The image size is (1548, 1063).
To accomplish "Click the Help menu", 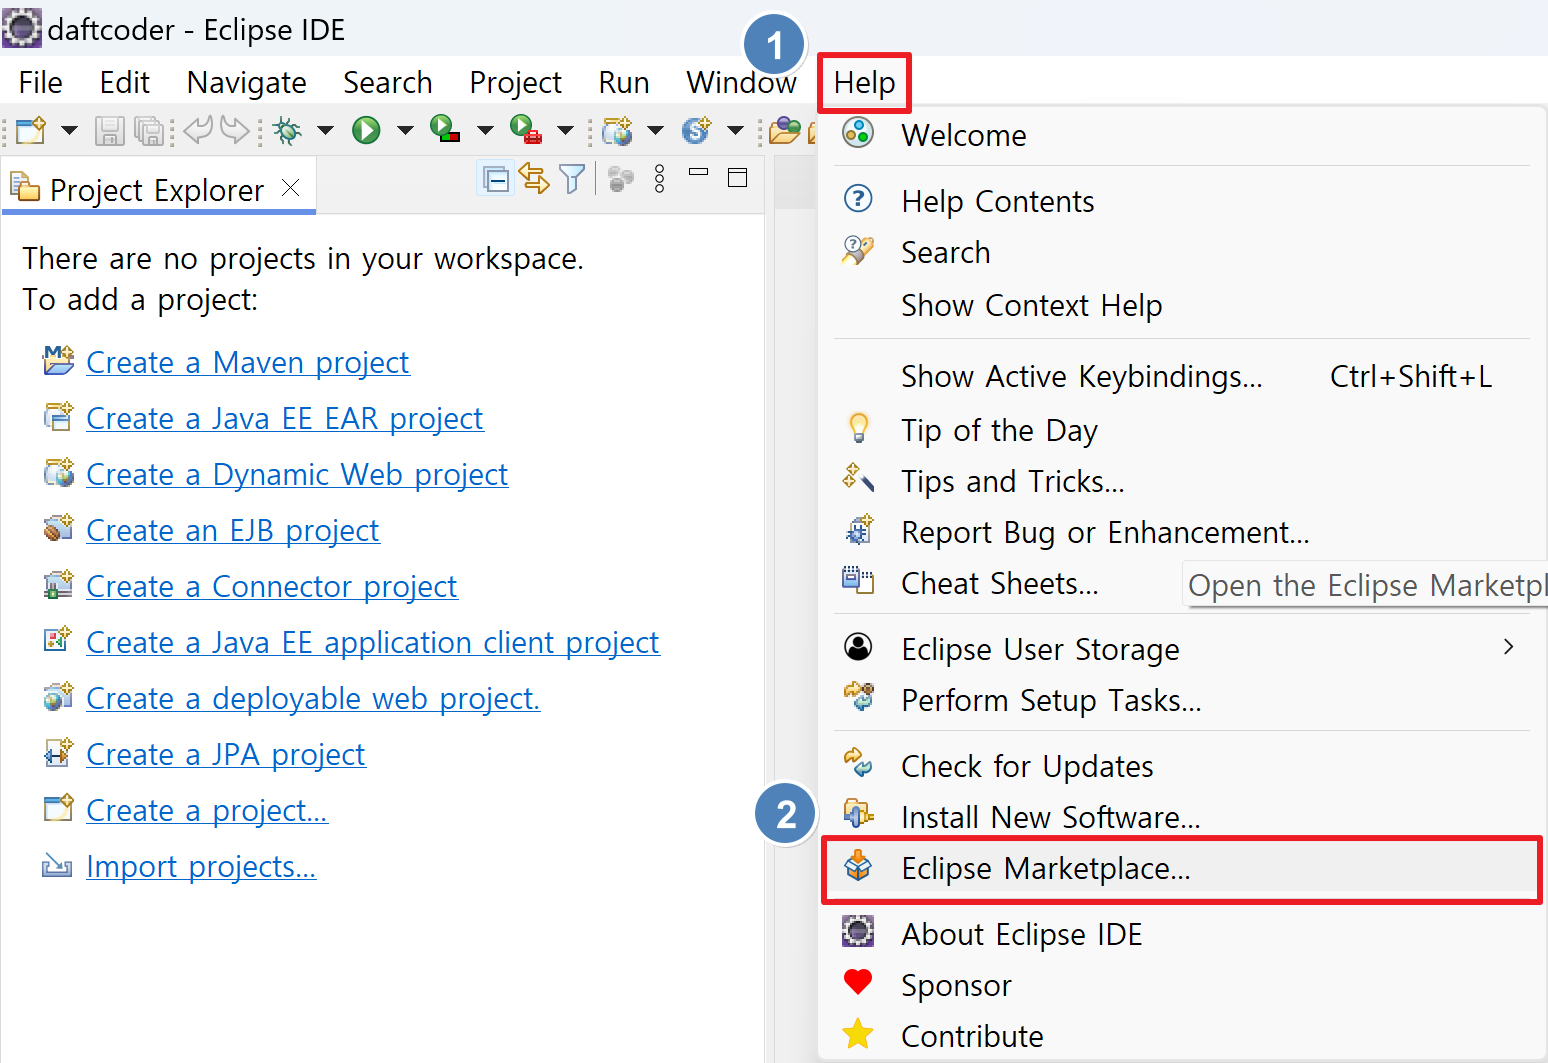I will (x=865, y=82).
